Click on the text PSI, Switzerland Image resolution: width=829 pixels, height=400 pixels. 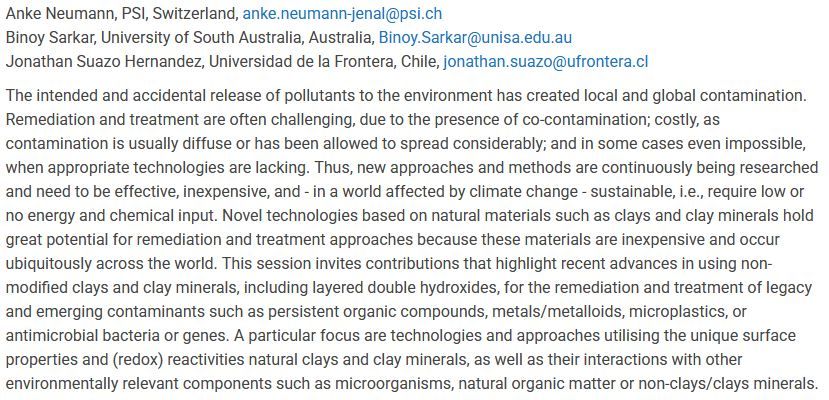coord(179,14)
